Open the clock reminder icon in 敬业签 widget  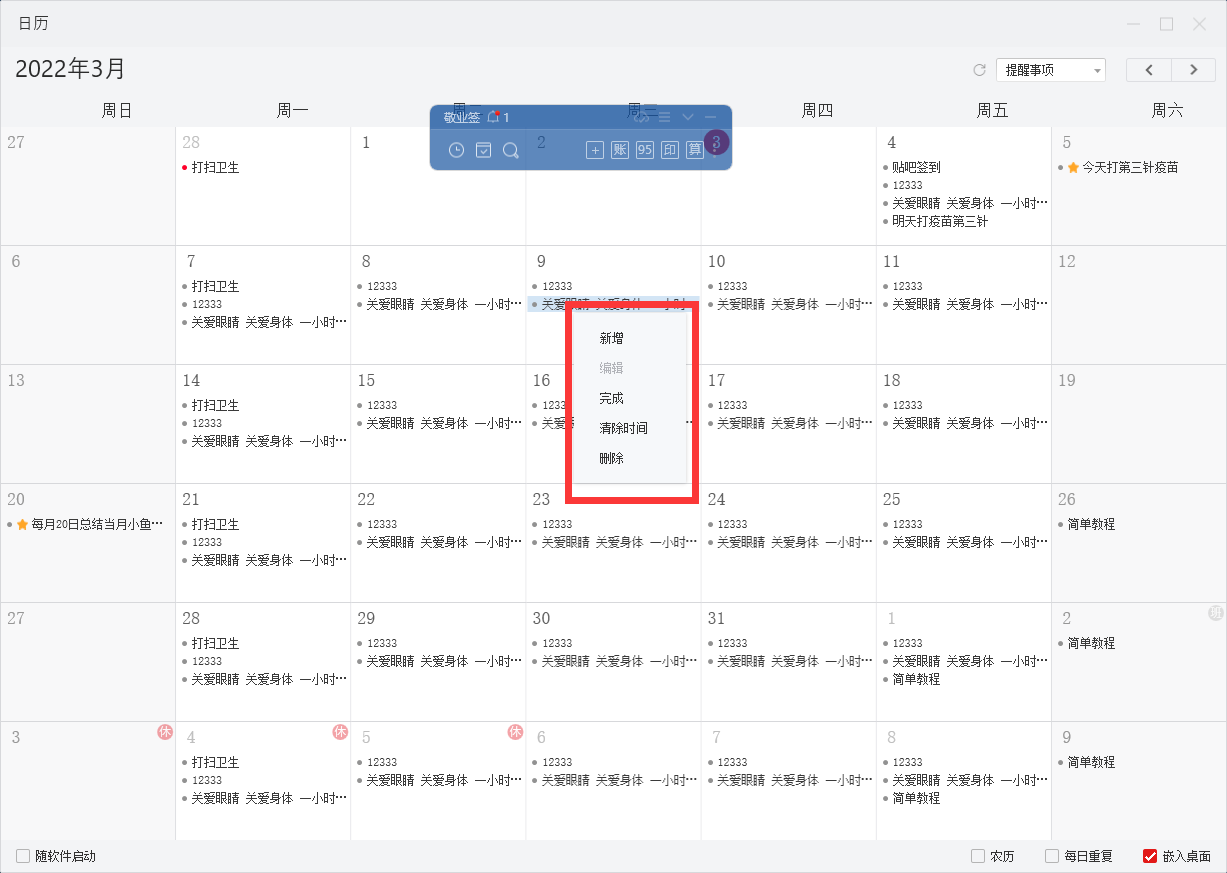click(456, 150)
